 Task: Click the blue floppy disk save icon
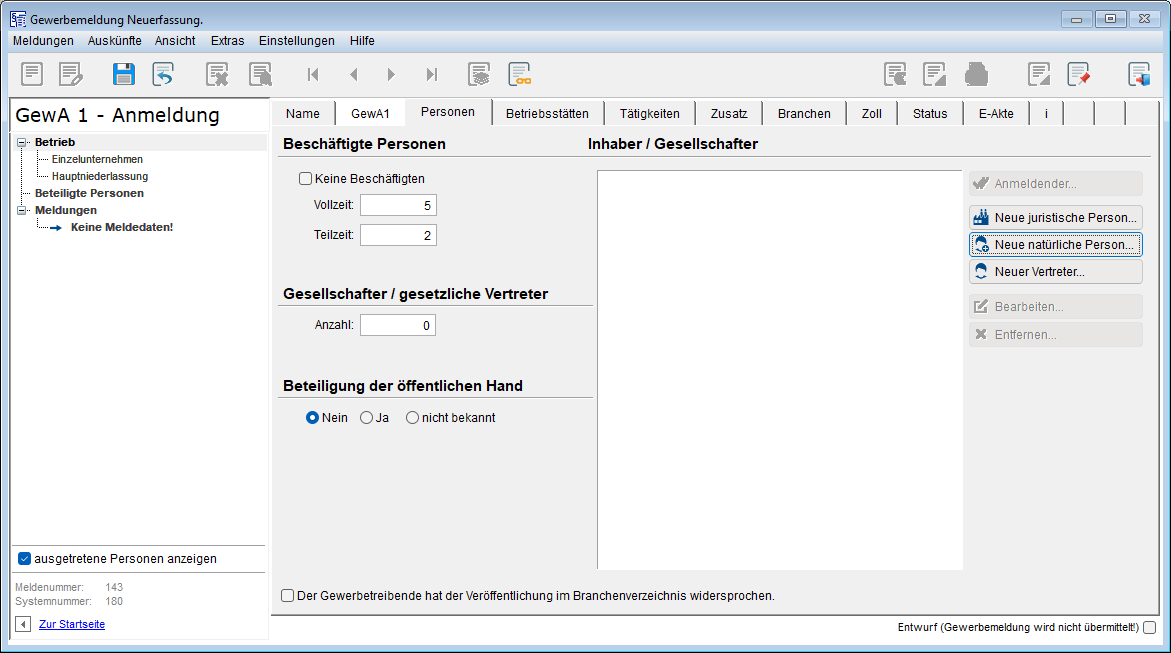click(x=124, y=74)
